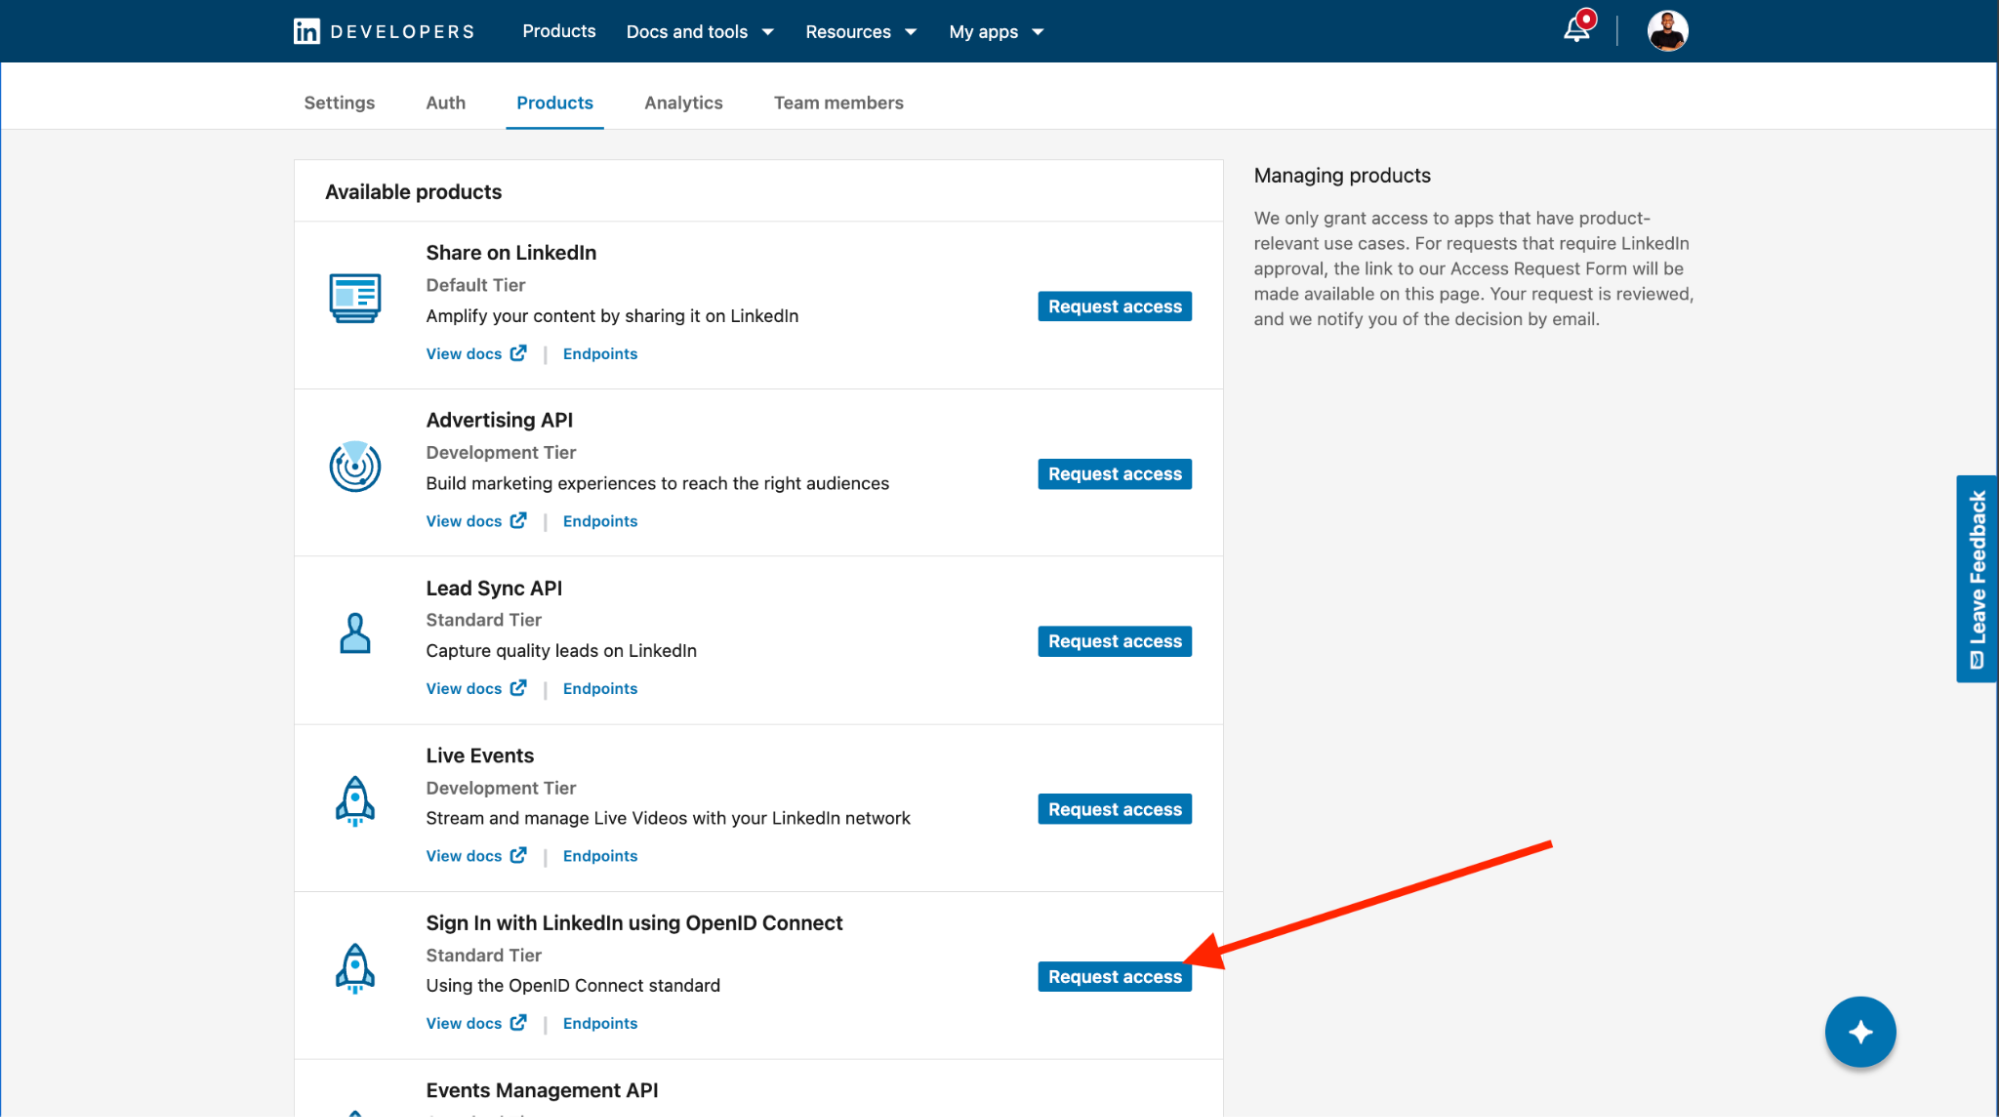Expand the Resources dropdown menu

click(861, 32)
